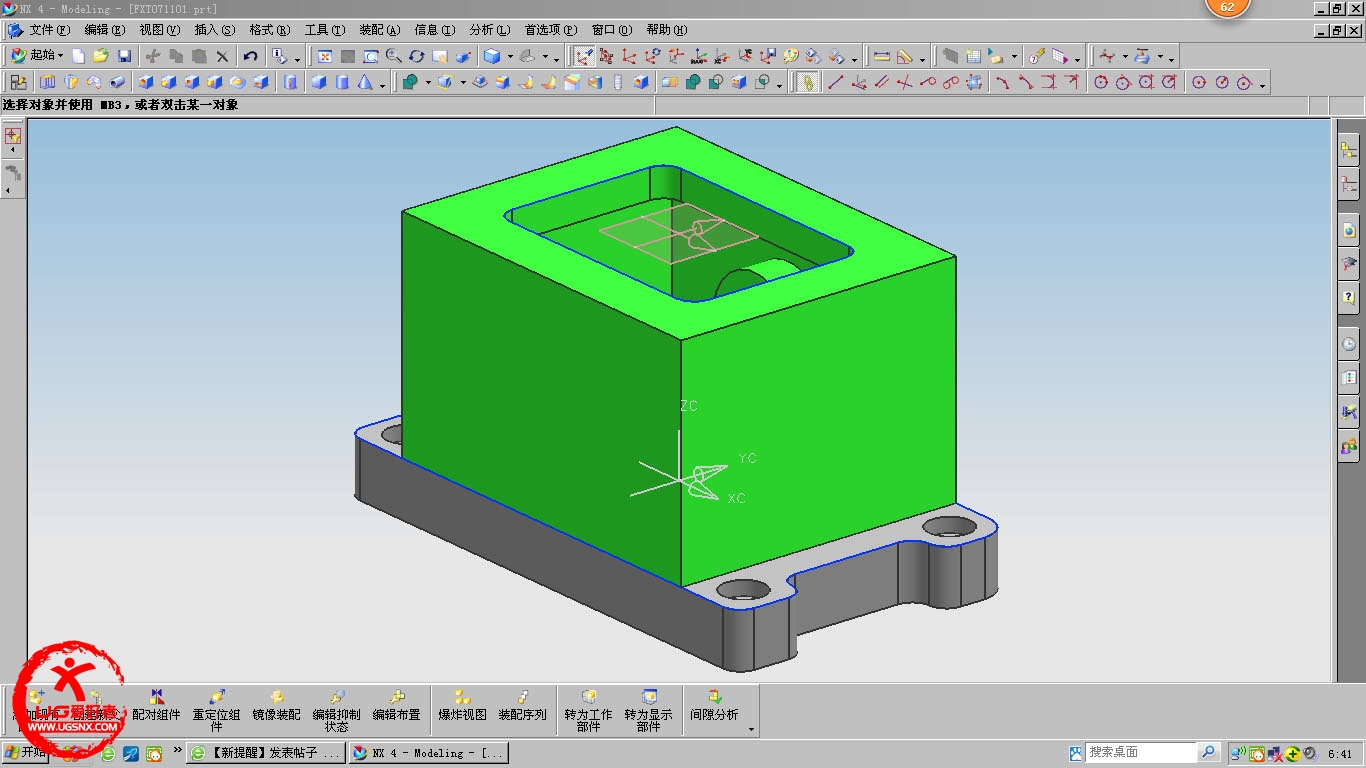1366x768 pixels.
Task: Click the shaded cube display style icon
Action: pyautogui.click(x=491, y=56)
